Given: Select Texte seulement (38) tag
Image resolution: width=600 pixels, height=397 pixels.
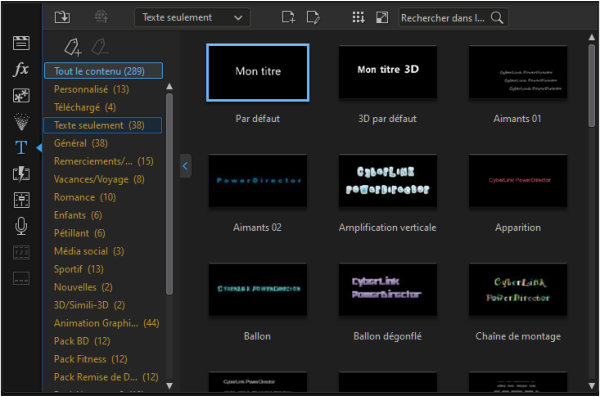Looking at the screenshot, I should click(103, 125).
